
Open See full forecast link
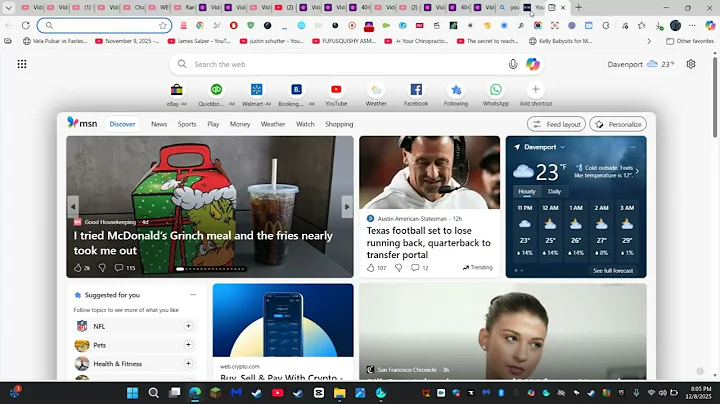point(613,271)
